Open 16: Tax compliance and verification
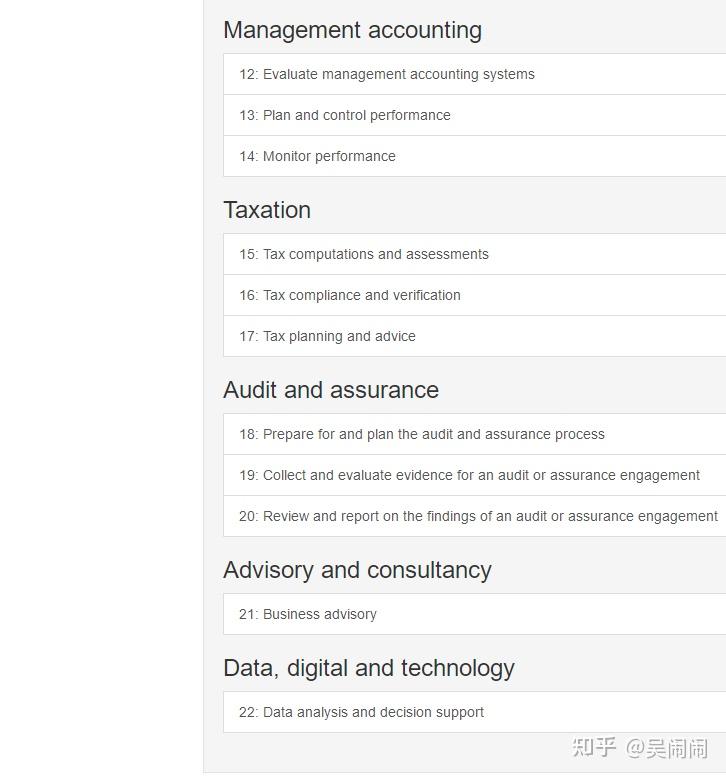The width and height of the screenshot is (726, 778). click(x=350, y=295)
